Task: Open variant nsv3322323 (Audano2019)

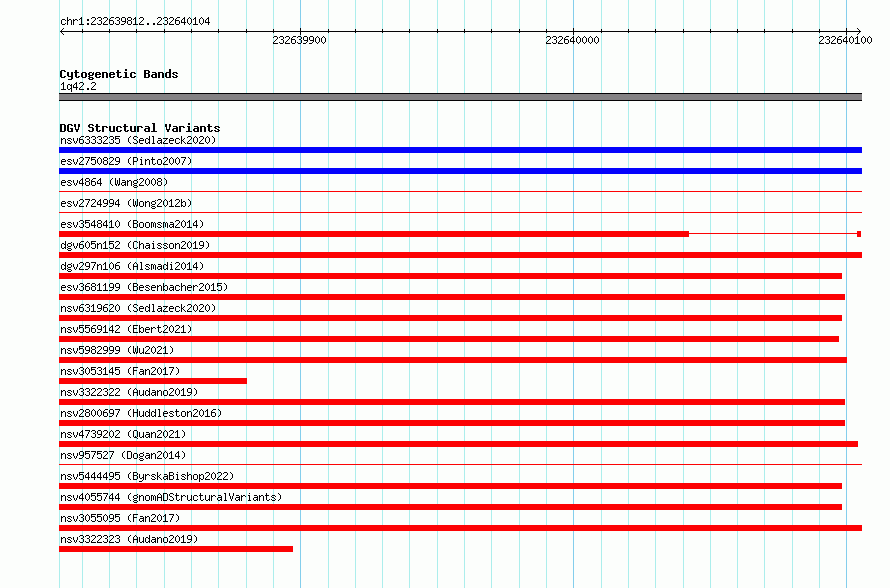Action: point(129,539)
